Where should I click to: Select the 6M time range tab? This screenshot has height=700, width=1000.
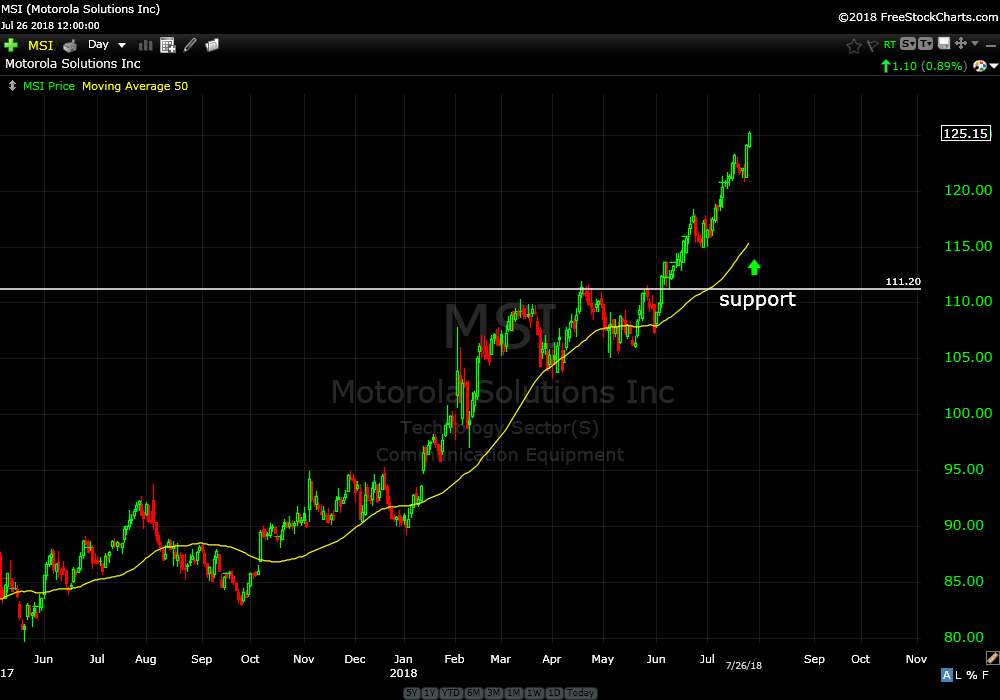point(473,693)
